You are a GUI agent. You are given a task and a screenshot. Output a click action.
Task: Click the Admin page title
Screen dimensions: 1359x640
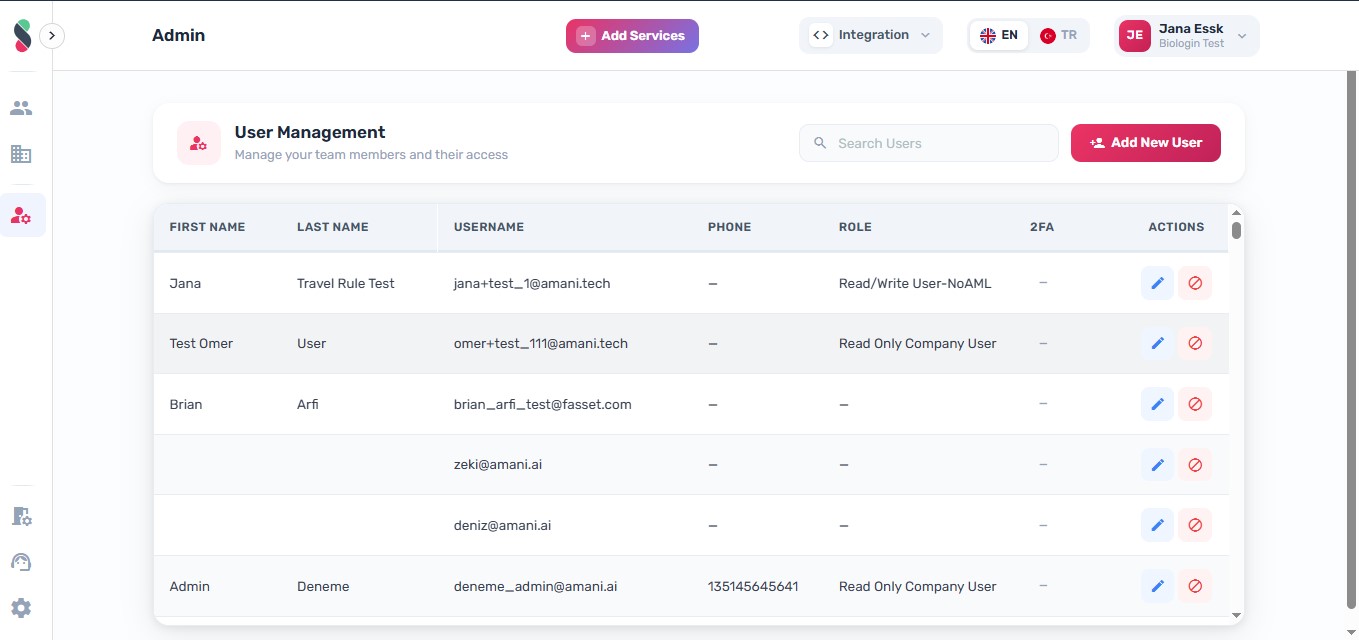(179, 35)
